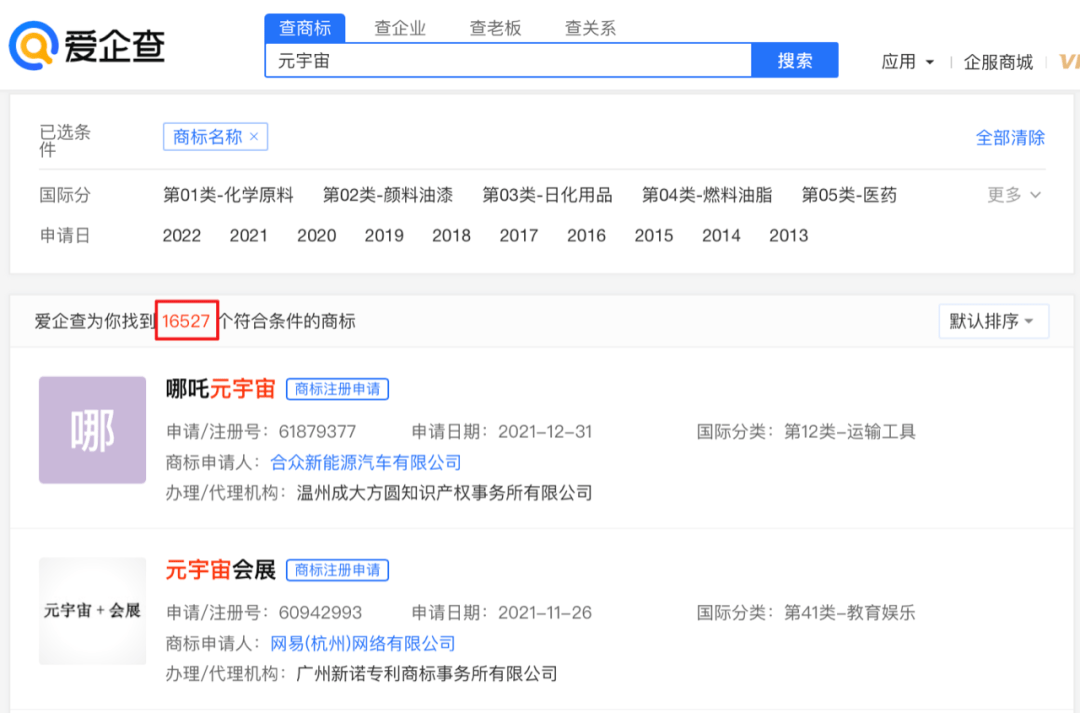Click application date 2021-12-31
This screenshot has height=713, width=1080.
[x=545, y=432]
